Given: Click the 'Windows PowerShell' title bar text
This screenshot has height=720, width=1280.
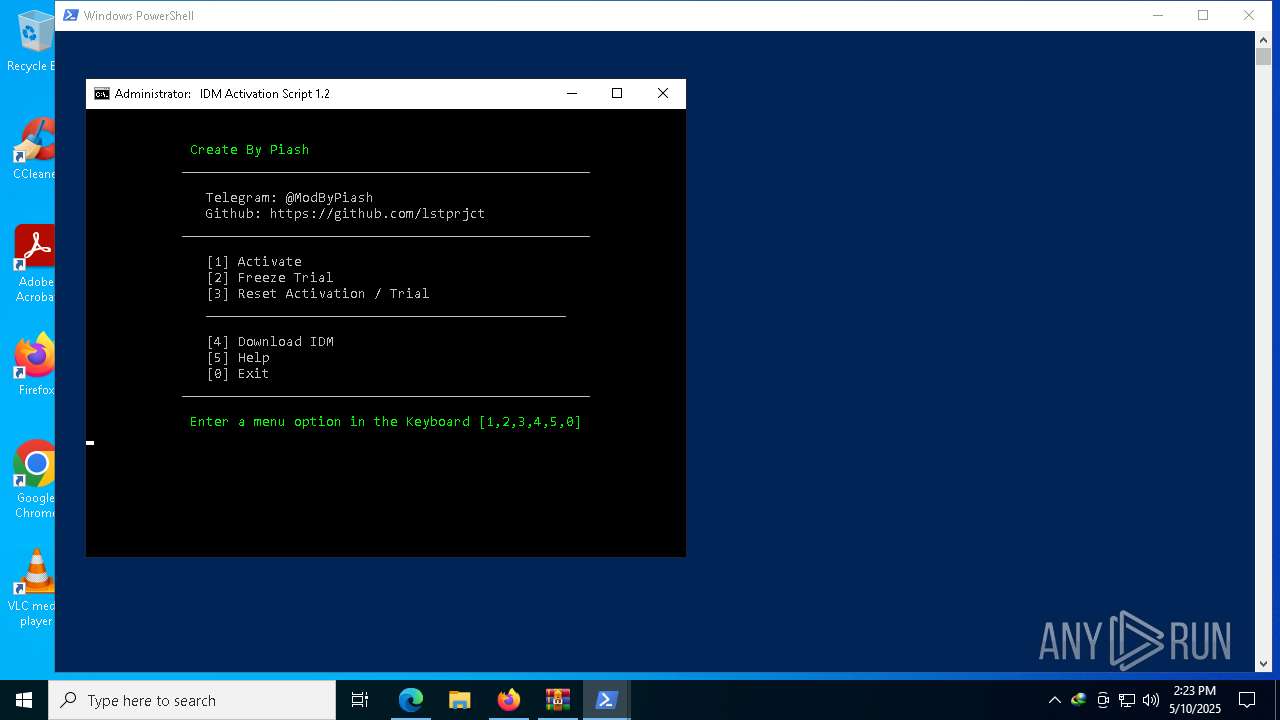Looking at the screenshot, I should [139, 15].
